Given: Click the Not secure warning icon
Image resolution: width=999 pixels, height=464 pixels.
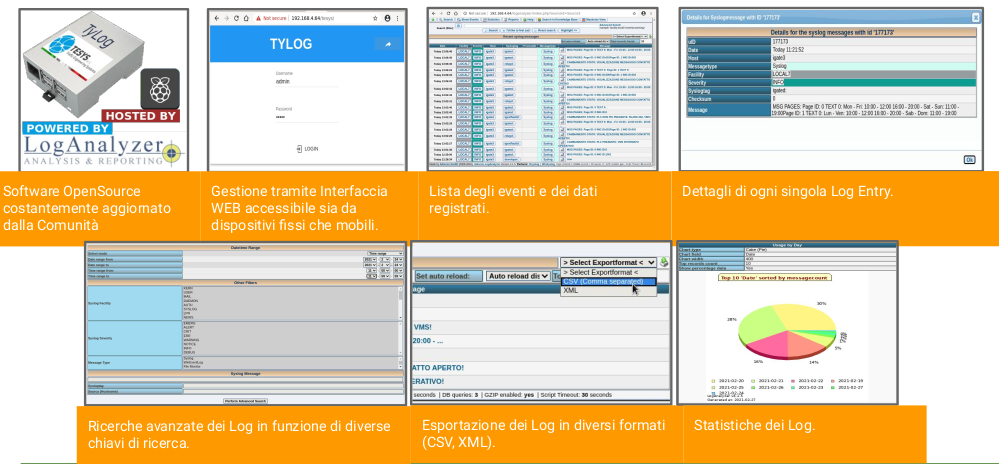Looking at the screenshot, I should tap(259, 18).
